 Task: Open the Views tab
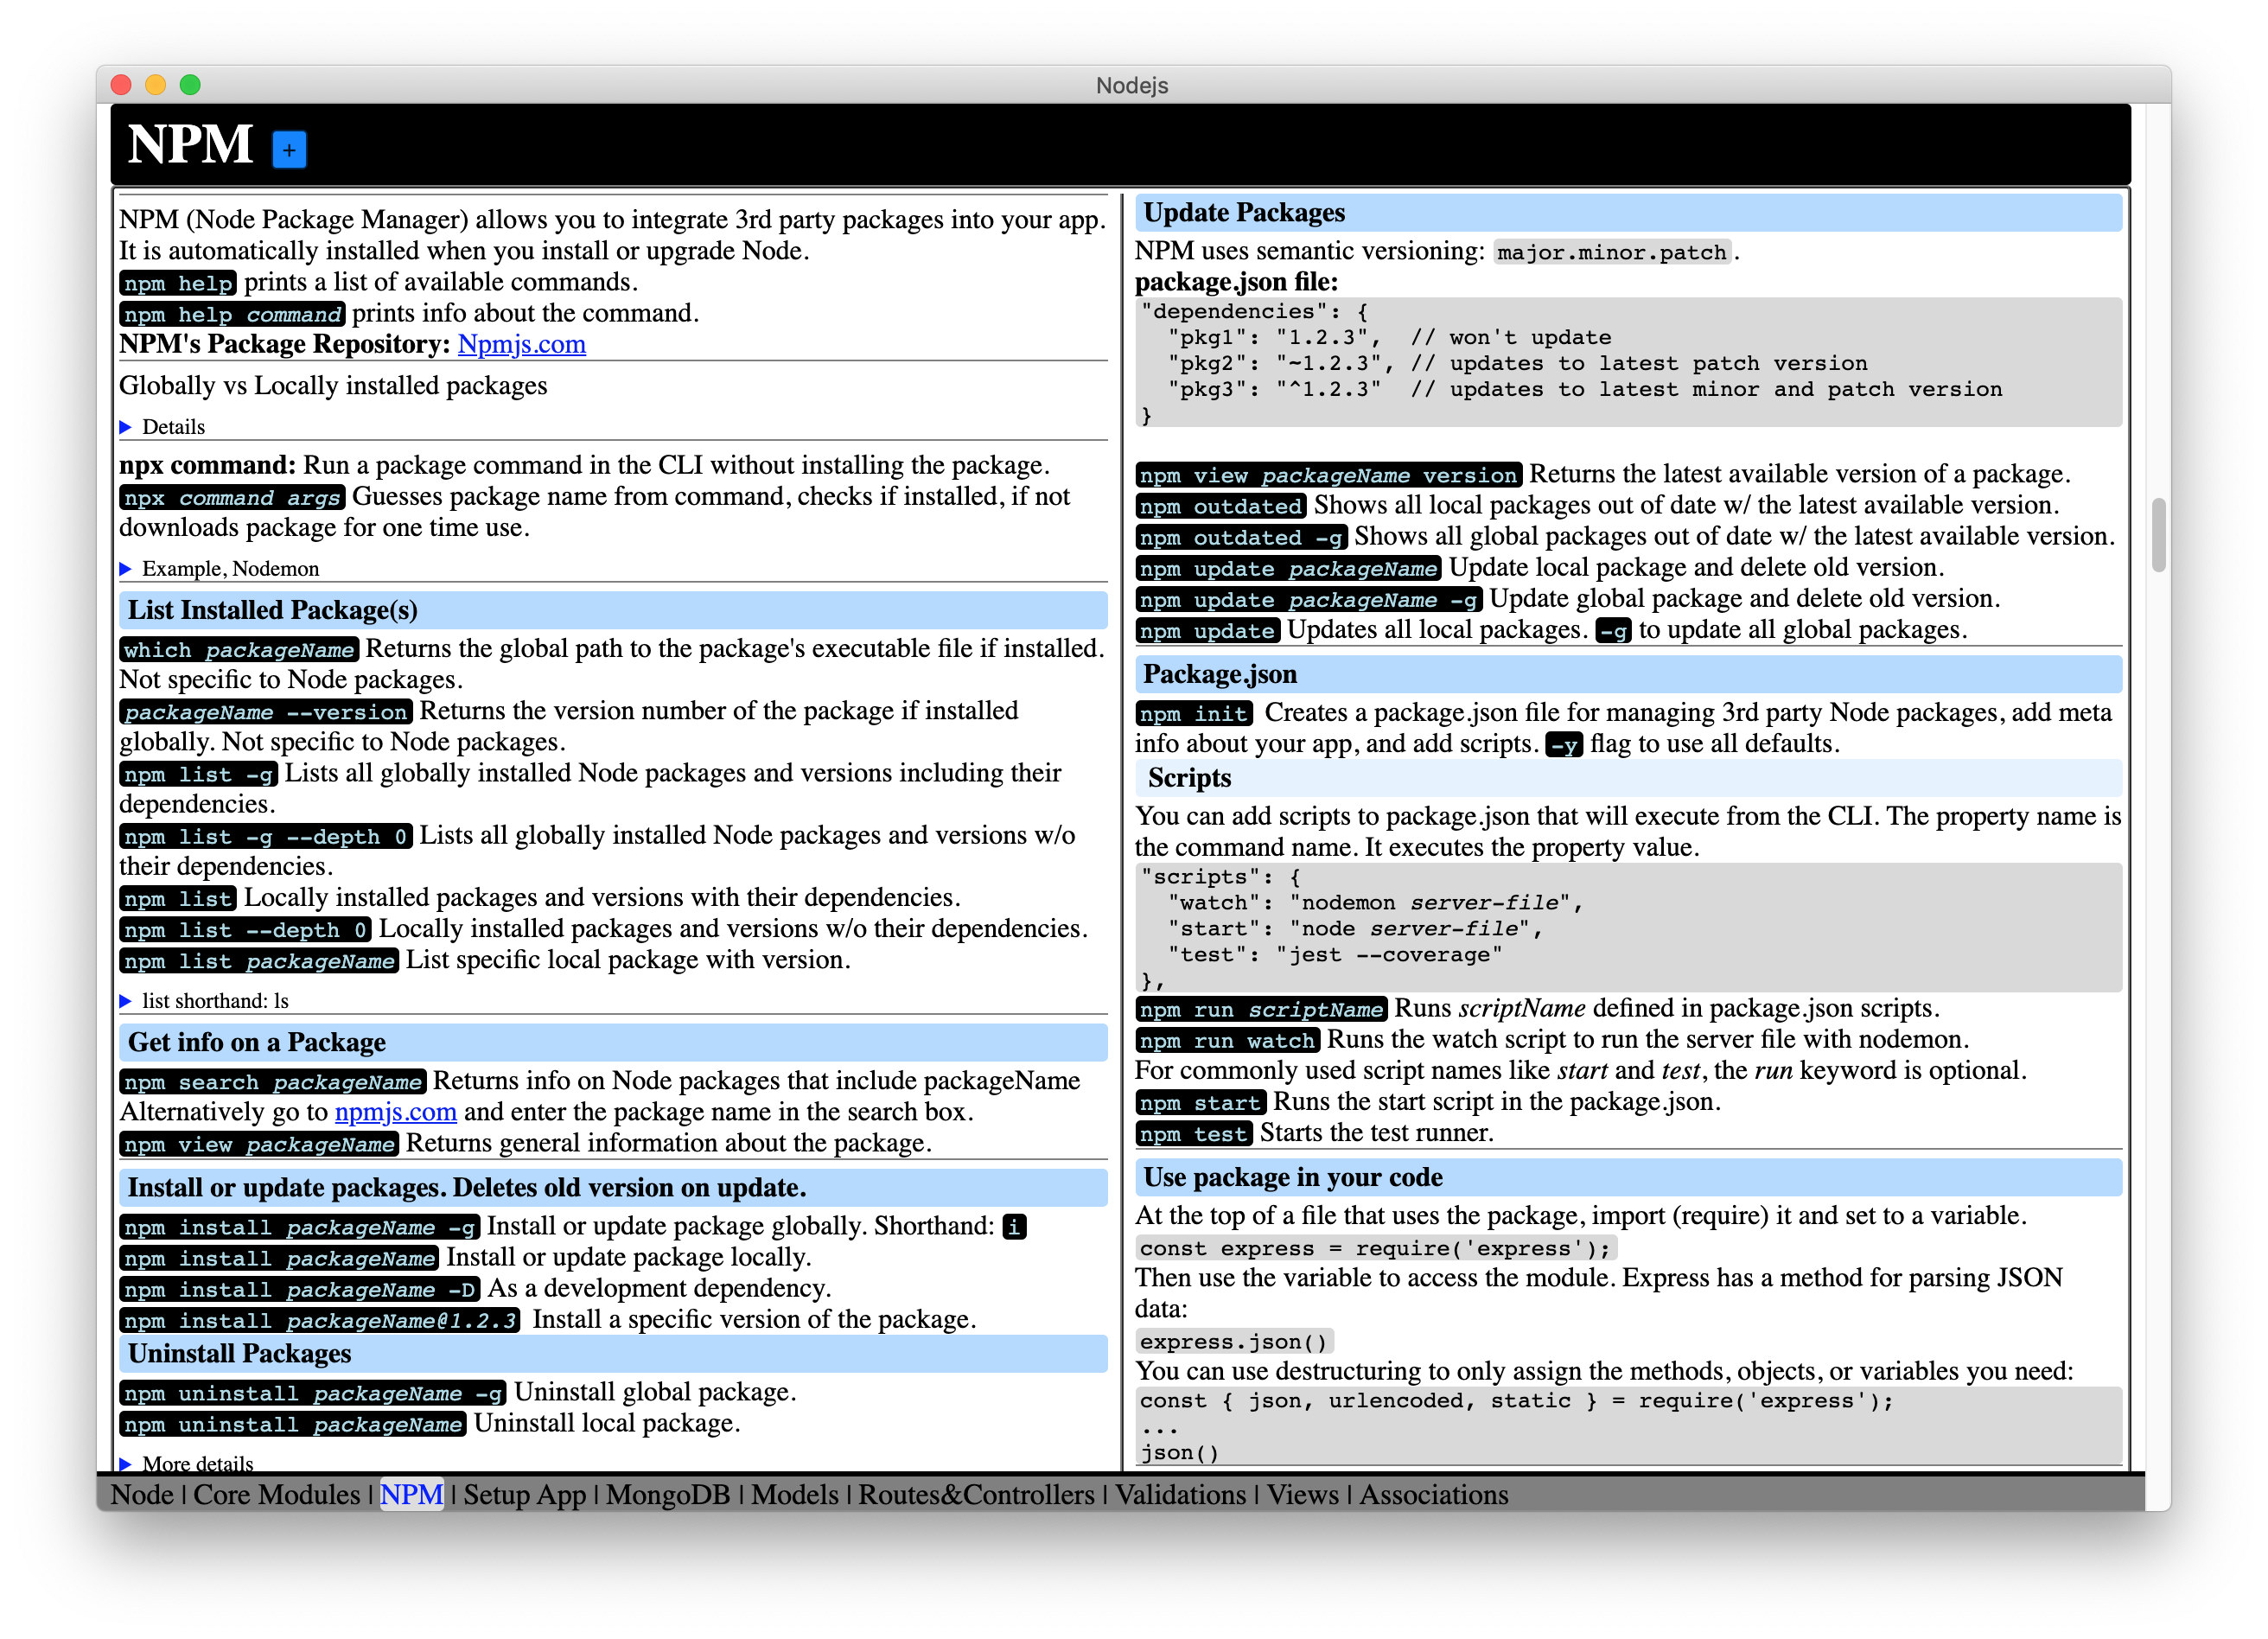coord(1302,1494)
